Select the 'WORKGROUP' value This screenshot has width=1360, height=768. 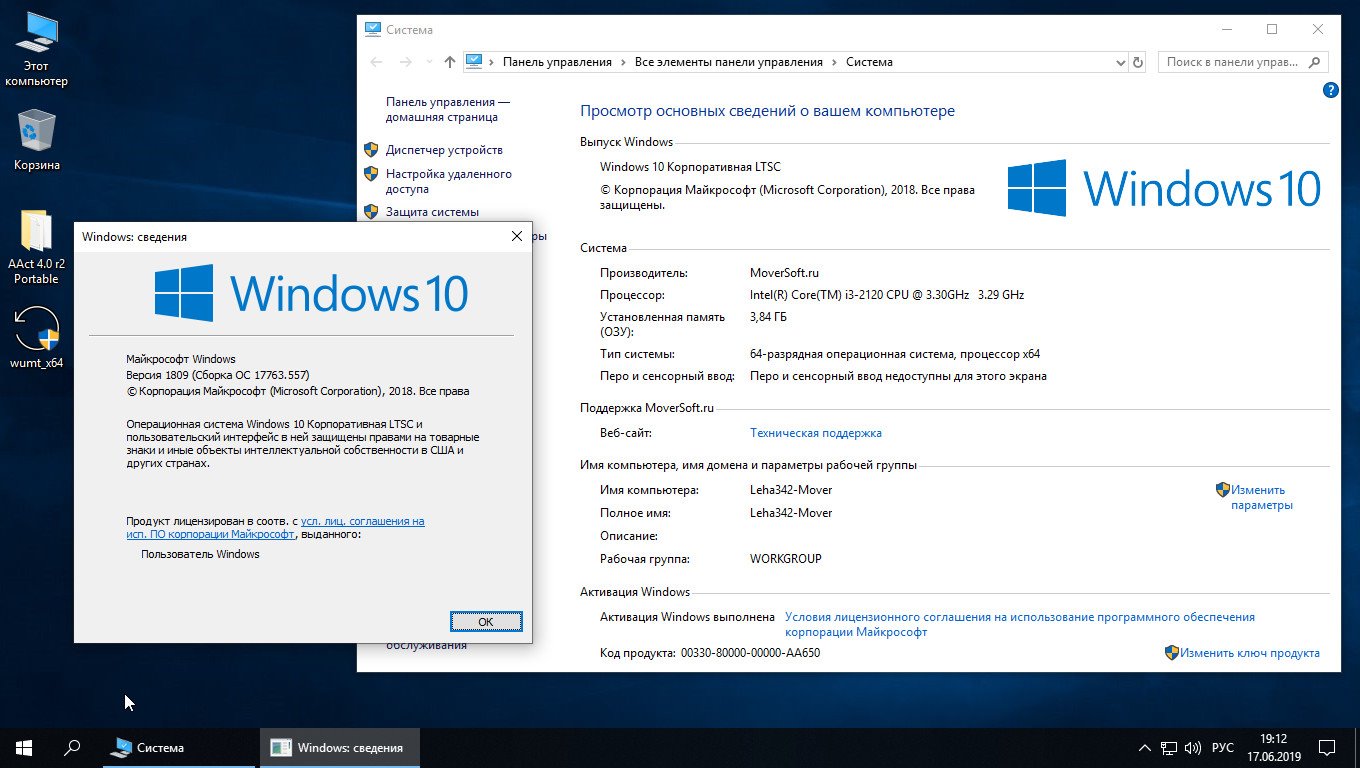click(x=786, y=559)
